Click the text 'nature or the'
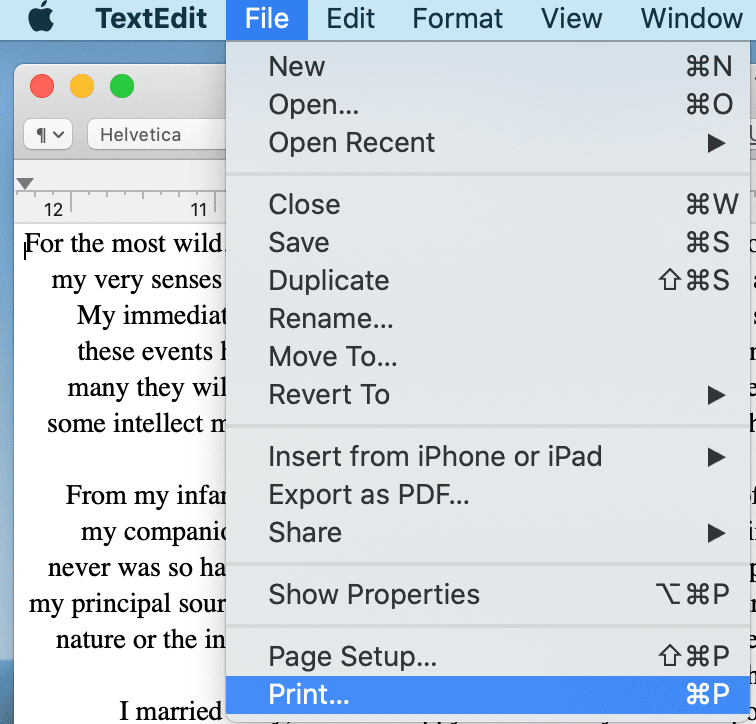 [x=126, y=640]
